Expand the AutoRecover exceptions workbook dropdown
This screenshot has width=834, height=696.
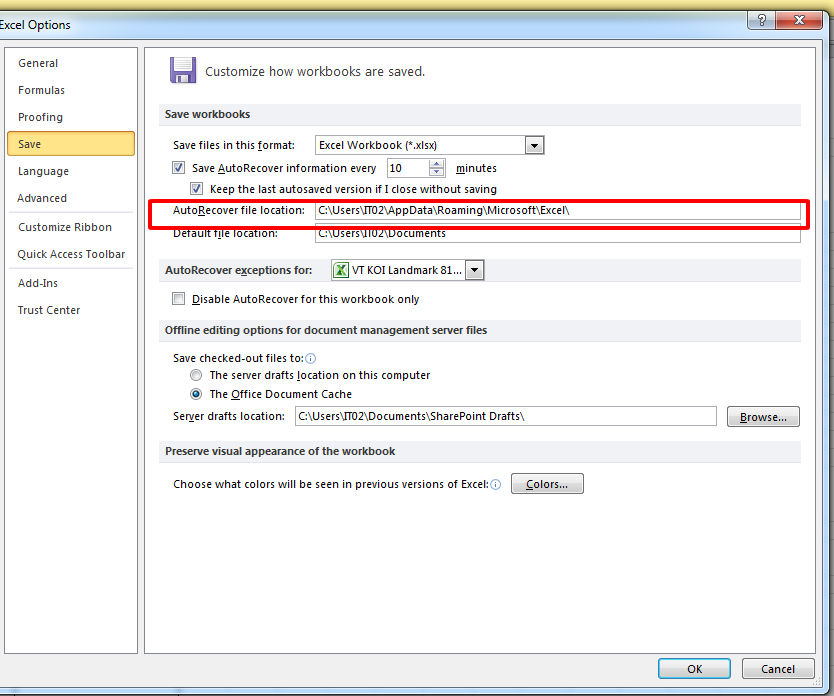coord(474,270)
